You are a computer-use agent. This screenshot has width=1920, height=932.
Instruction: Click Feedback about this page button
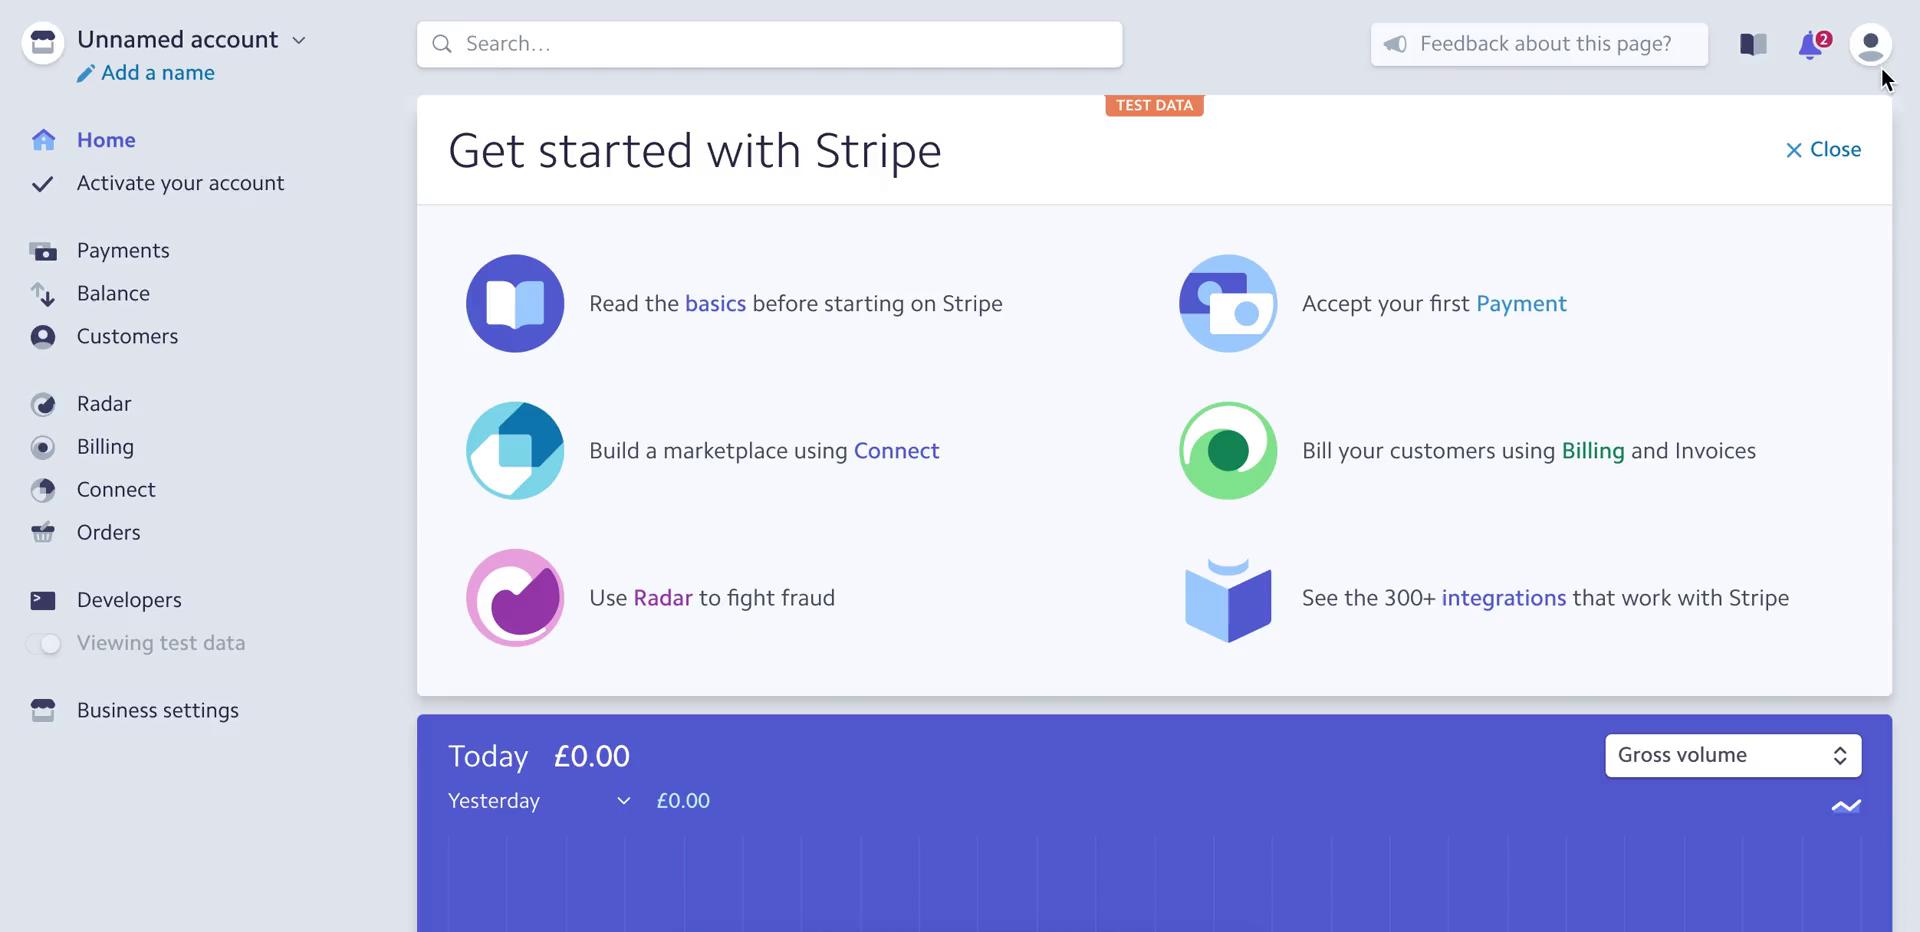pyautogui.click(x=1539, y=44)
